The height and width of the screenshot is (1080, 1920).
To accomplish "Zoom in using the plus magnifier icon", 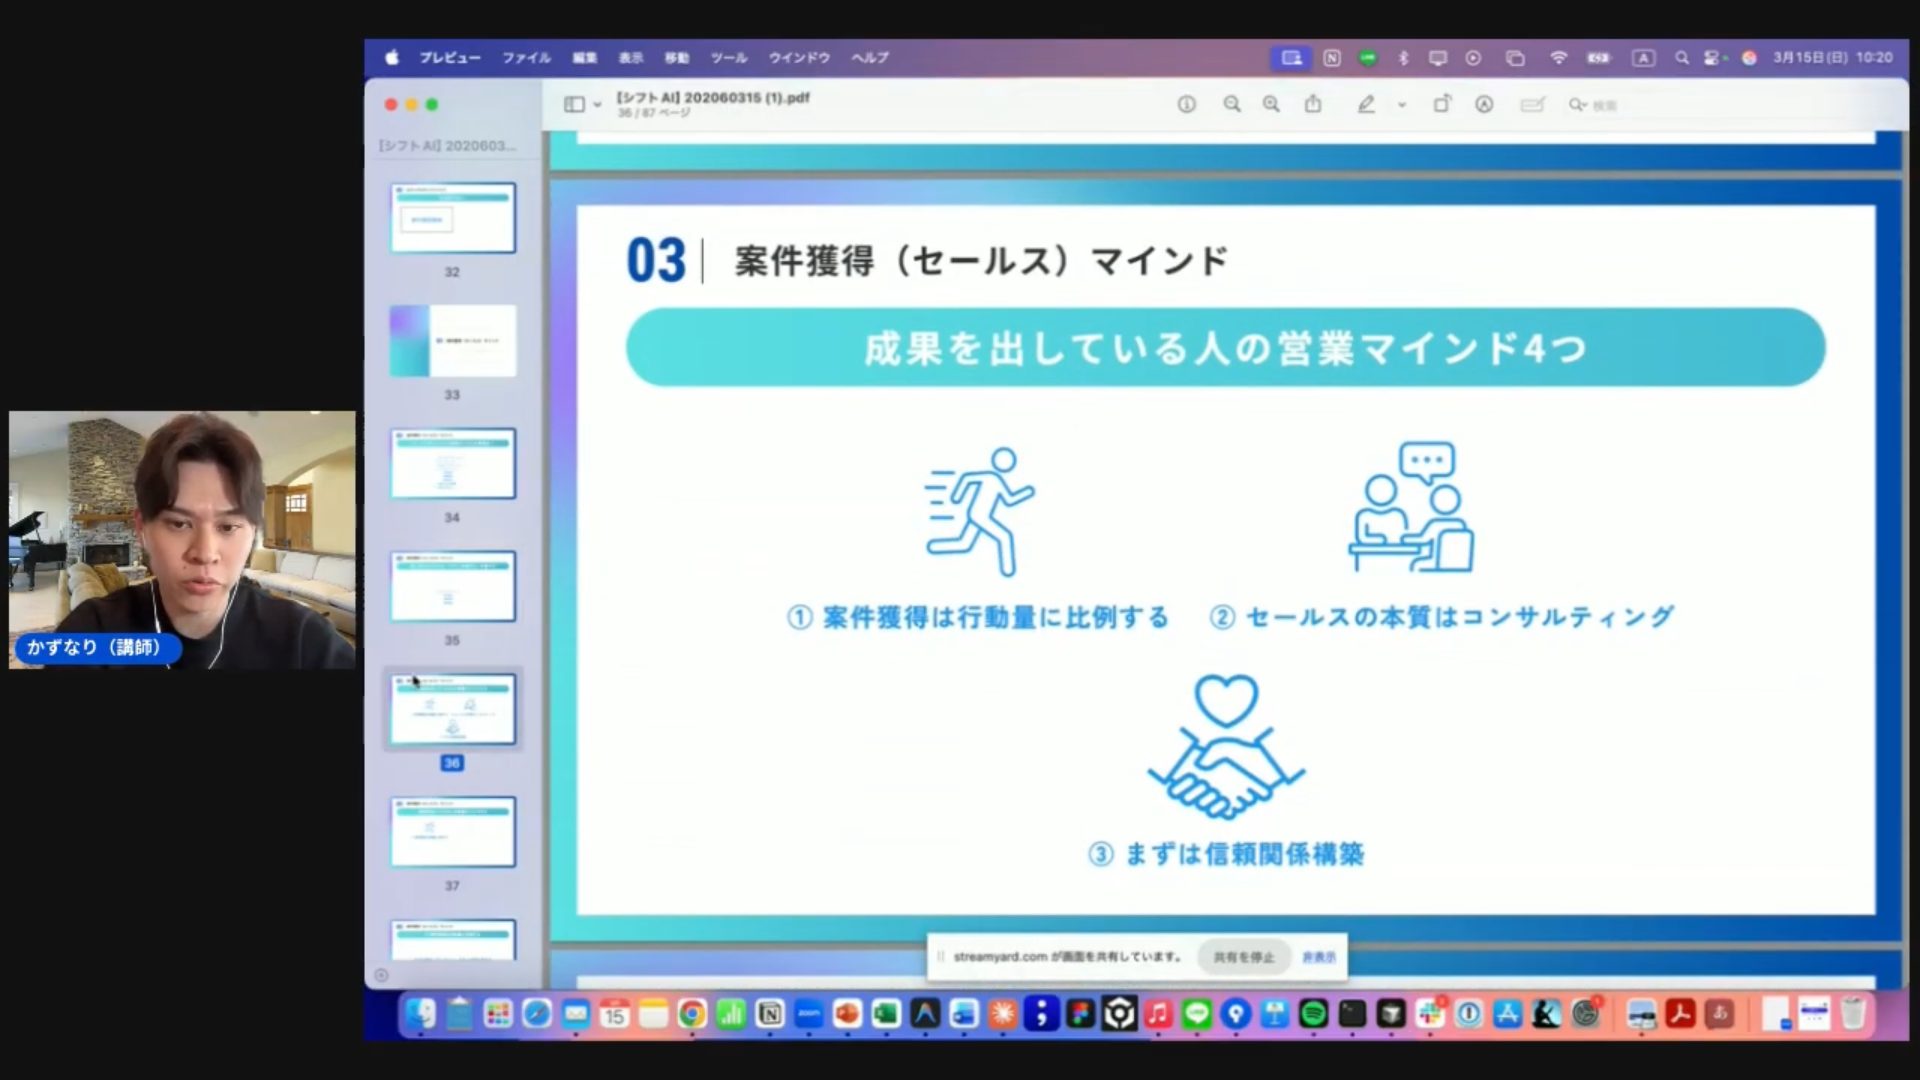I will (x=1271, y=104).
